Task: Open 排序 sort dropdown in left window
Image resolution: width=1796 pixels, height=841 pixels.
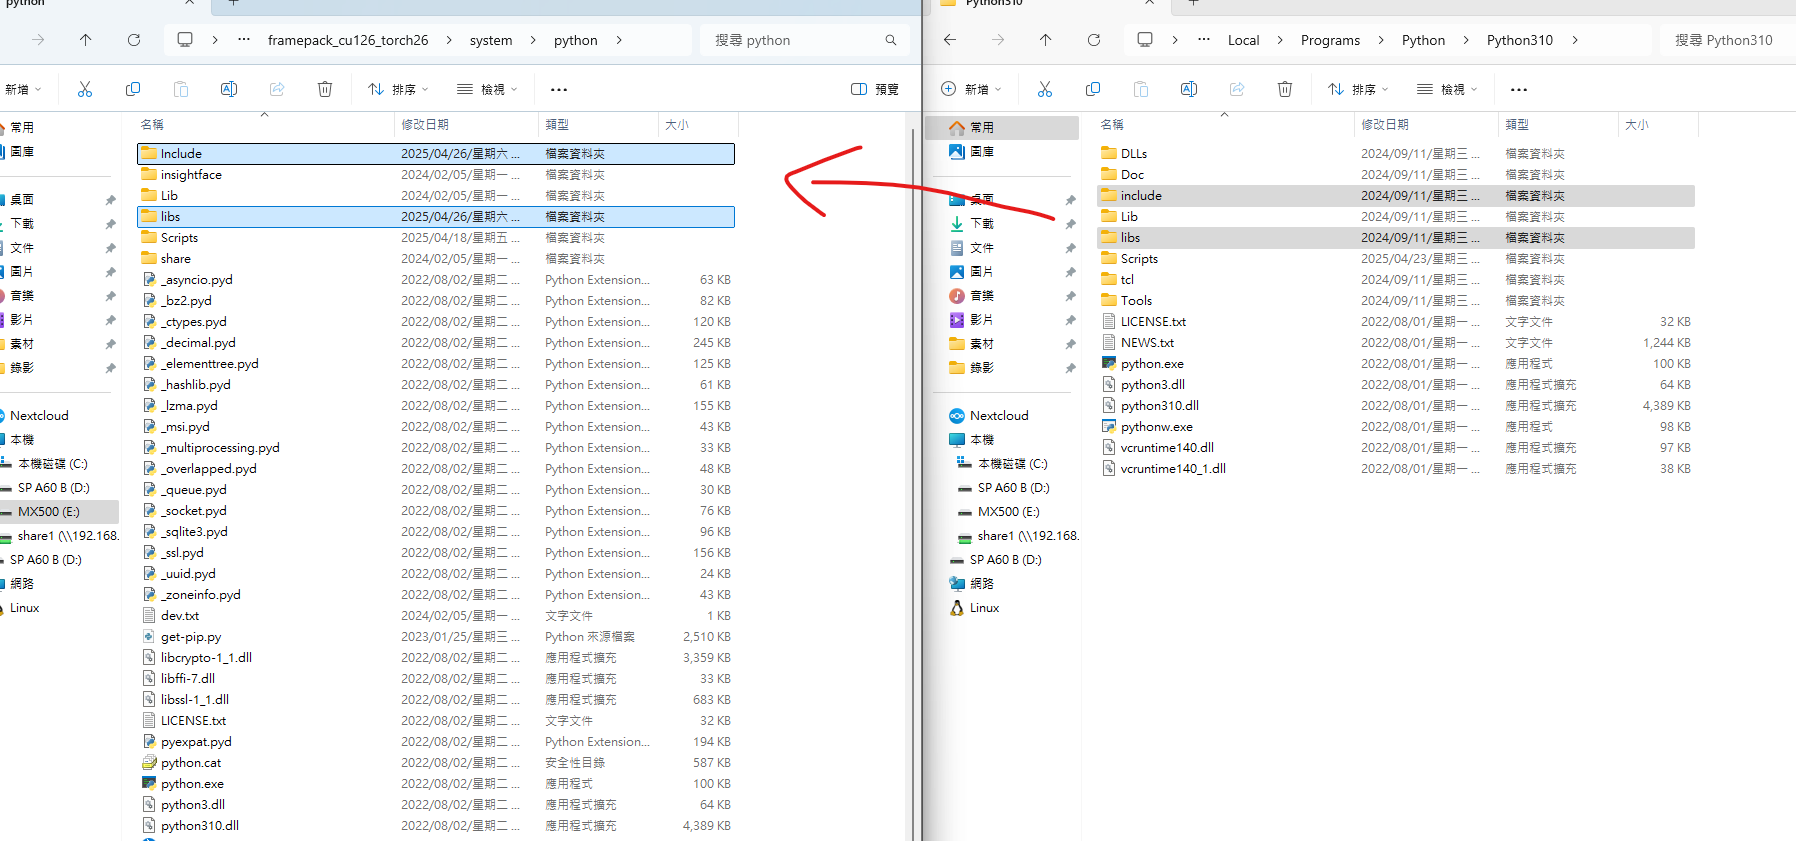Action: [398, 89]
